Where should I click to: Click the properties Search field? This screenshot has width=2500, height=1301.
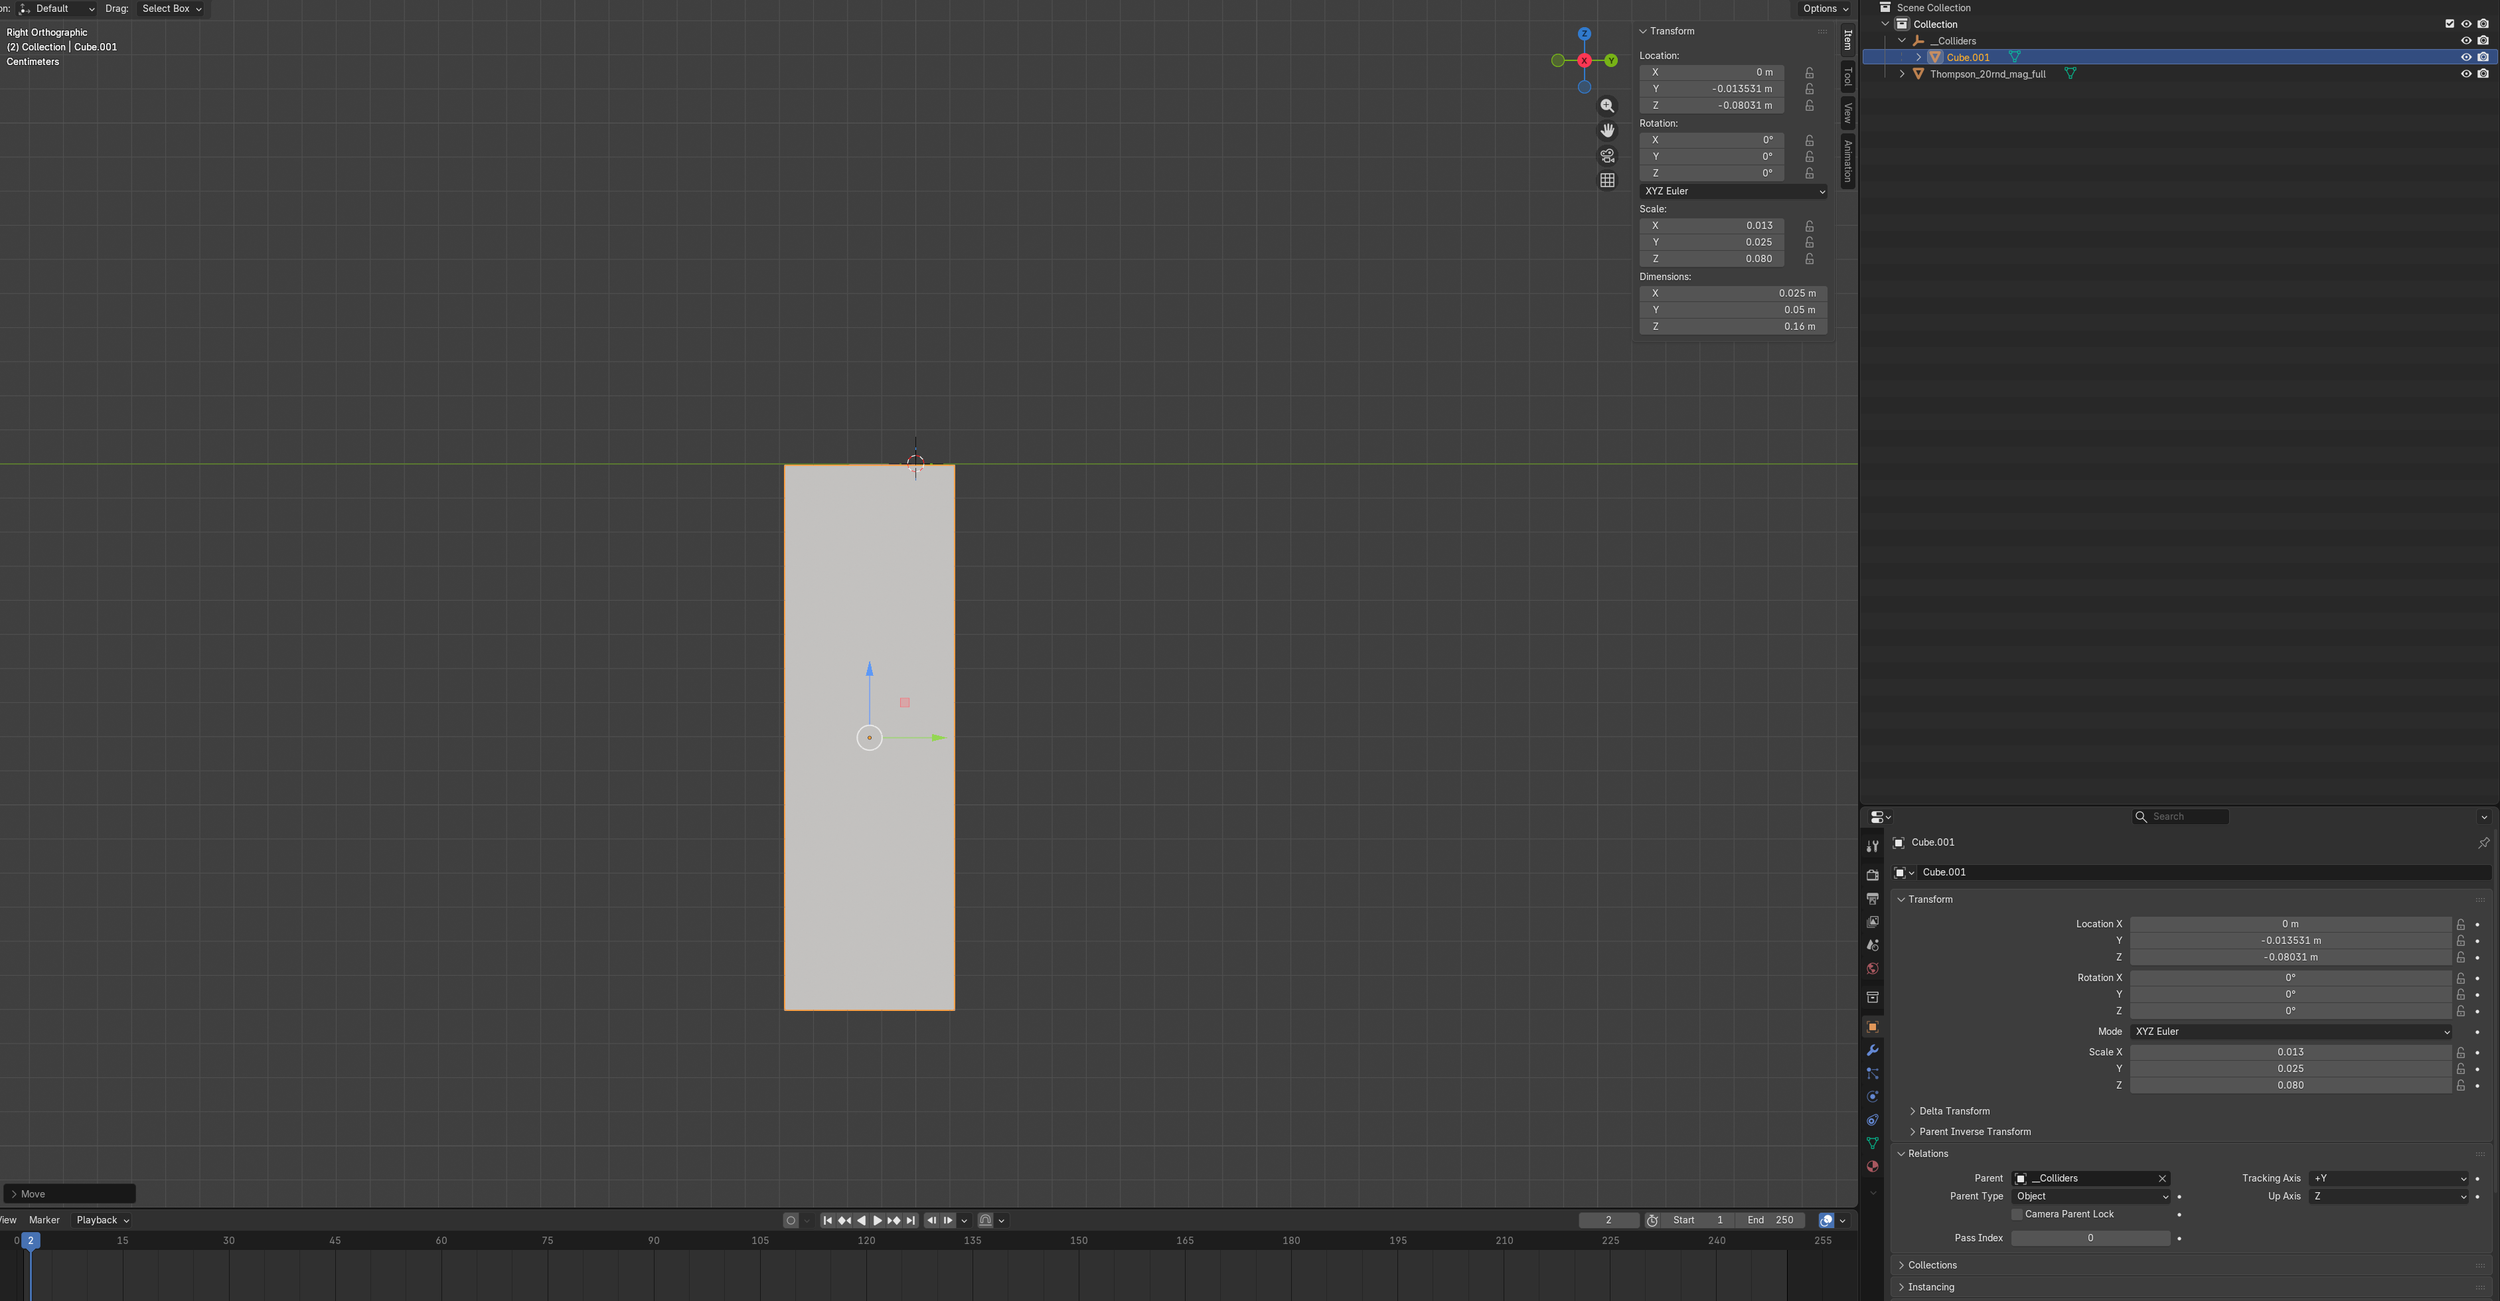[x=2180, y=817]
